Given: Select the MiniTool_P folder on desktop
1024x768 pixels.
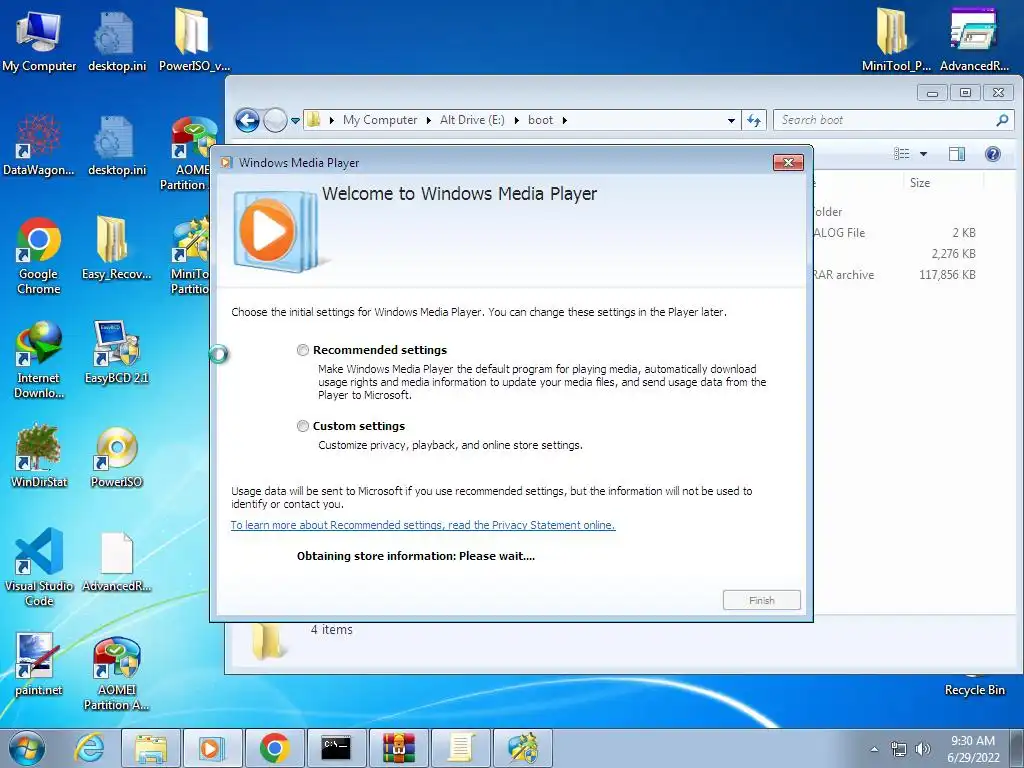Looking at the screenshot, I should (896, 40).
